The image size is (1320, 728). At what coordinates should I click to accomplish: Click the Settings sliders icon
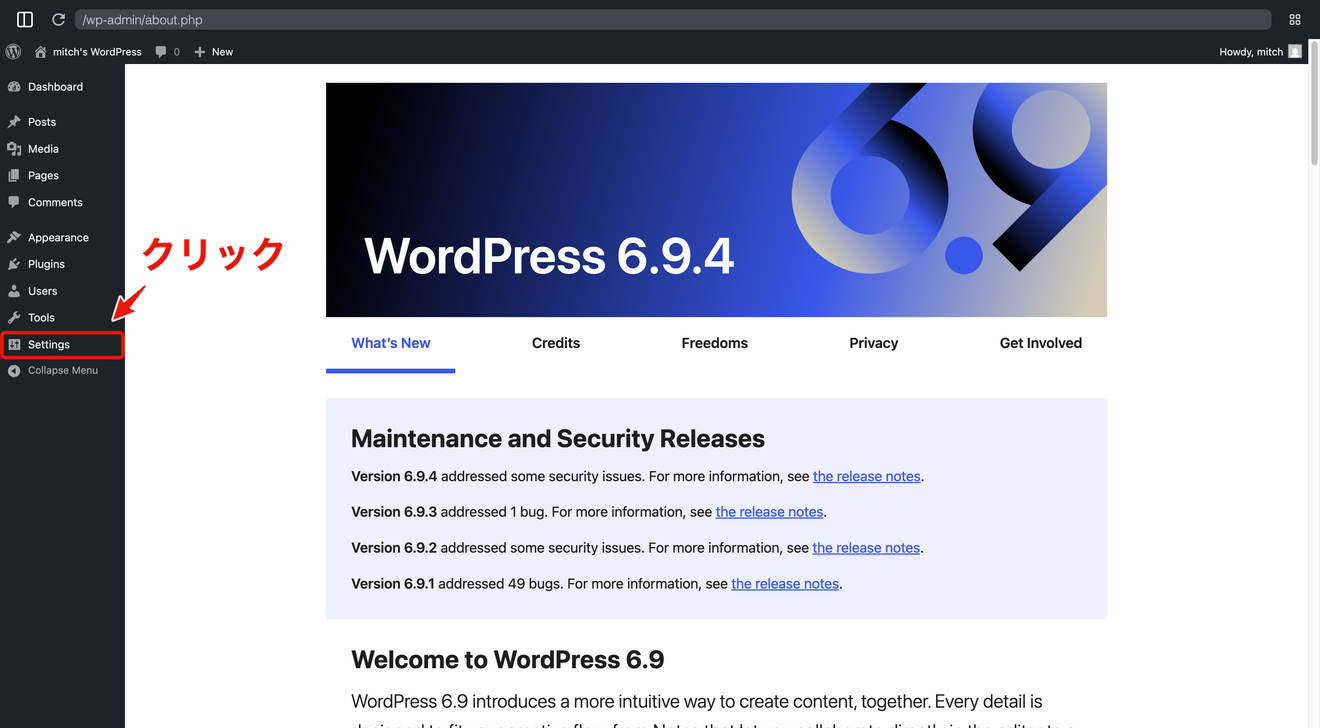point(14,344)
